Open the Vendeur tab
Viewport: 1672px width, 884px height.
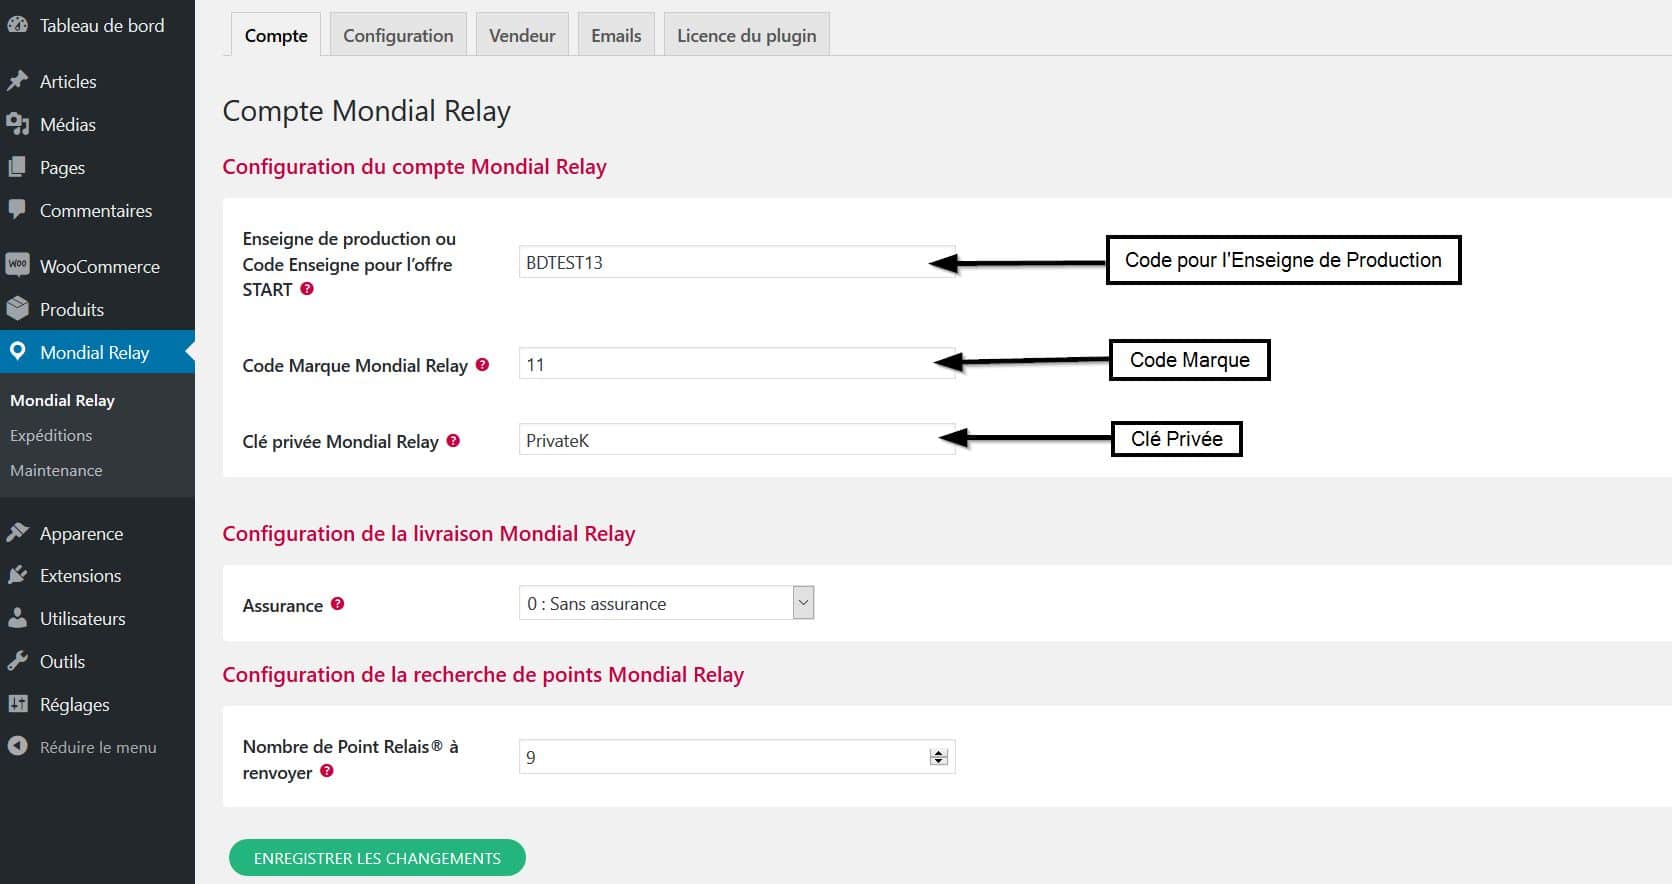tap(522, 35)
